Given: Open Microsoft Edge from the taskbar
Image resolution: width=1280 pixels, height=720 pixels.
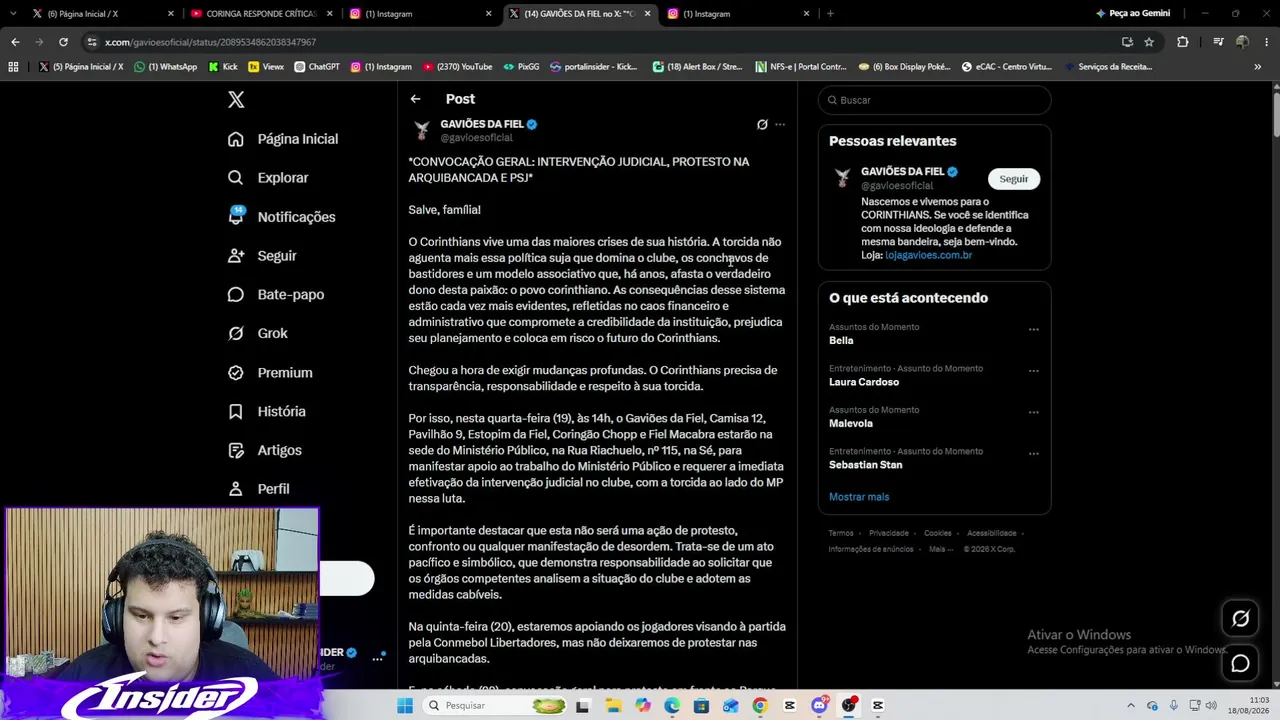Looking at the screenshot, I should coord(672,706).
